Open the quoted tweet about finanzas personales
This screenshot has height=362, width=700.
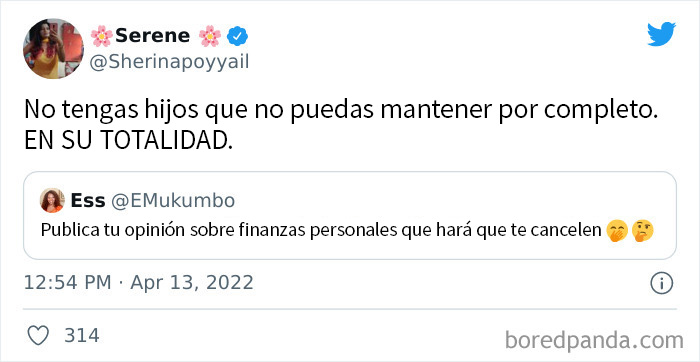(350, 215)
